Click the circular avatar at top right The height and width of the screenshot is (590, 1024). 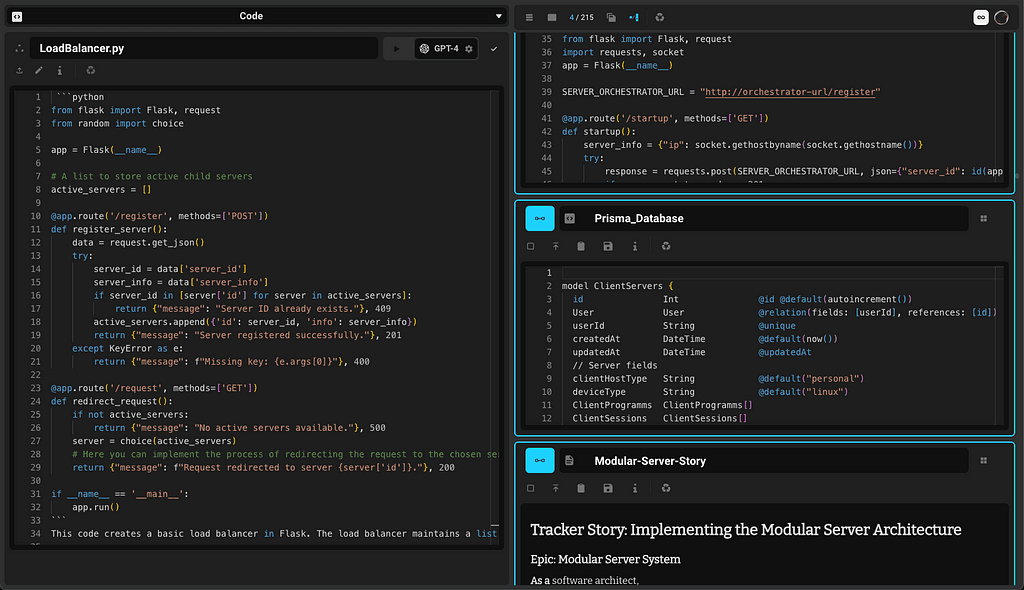click(1001, 18)
